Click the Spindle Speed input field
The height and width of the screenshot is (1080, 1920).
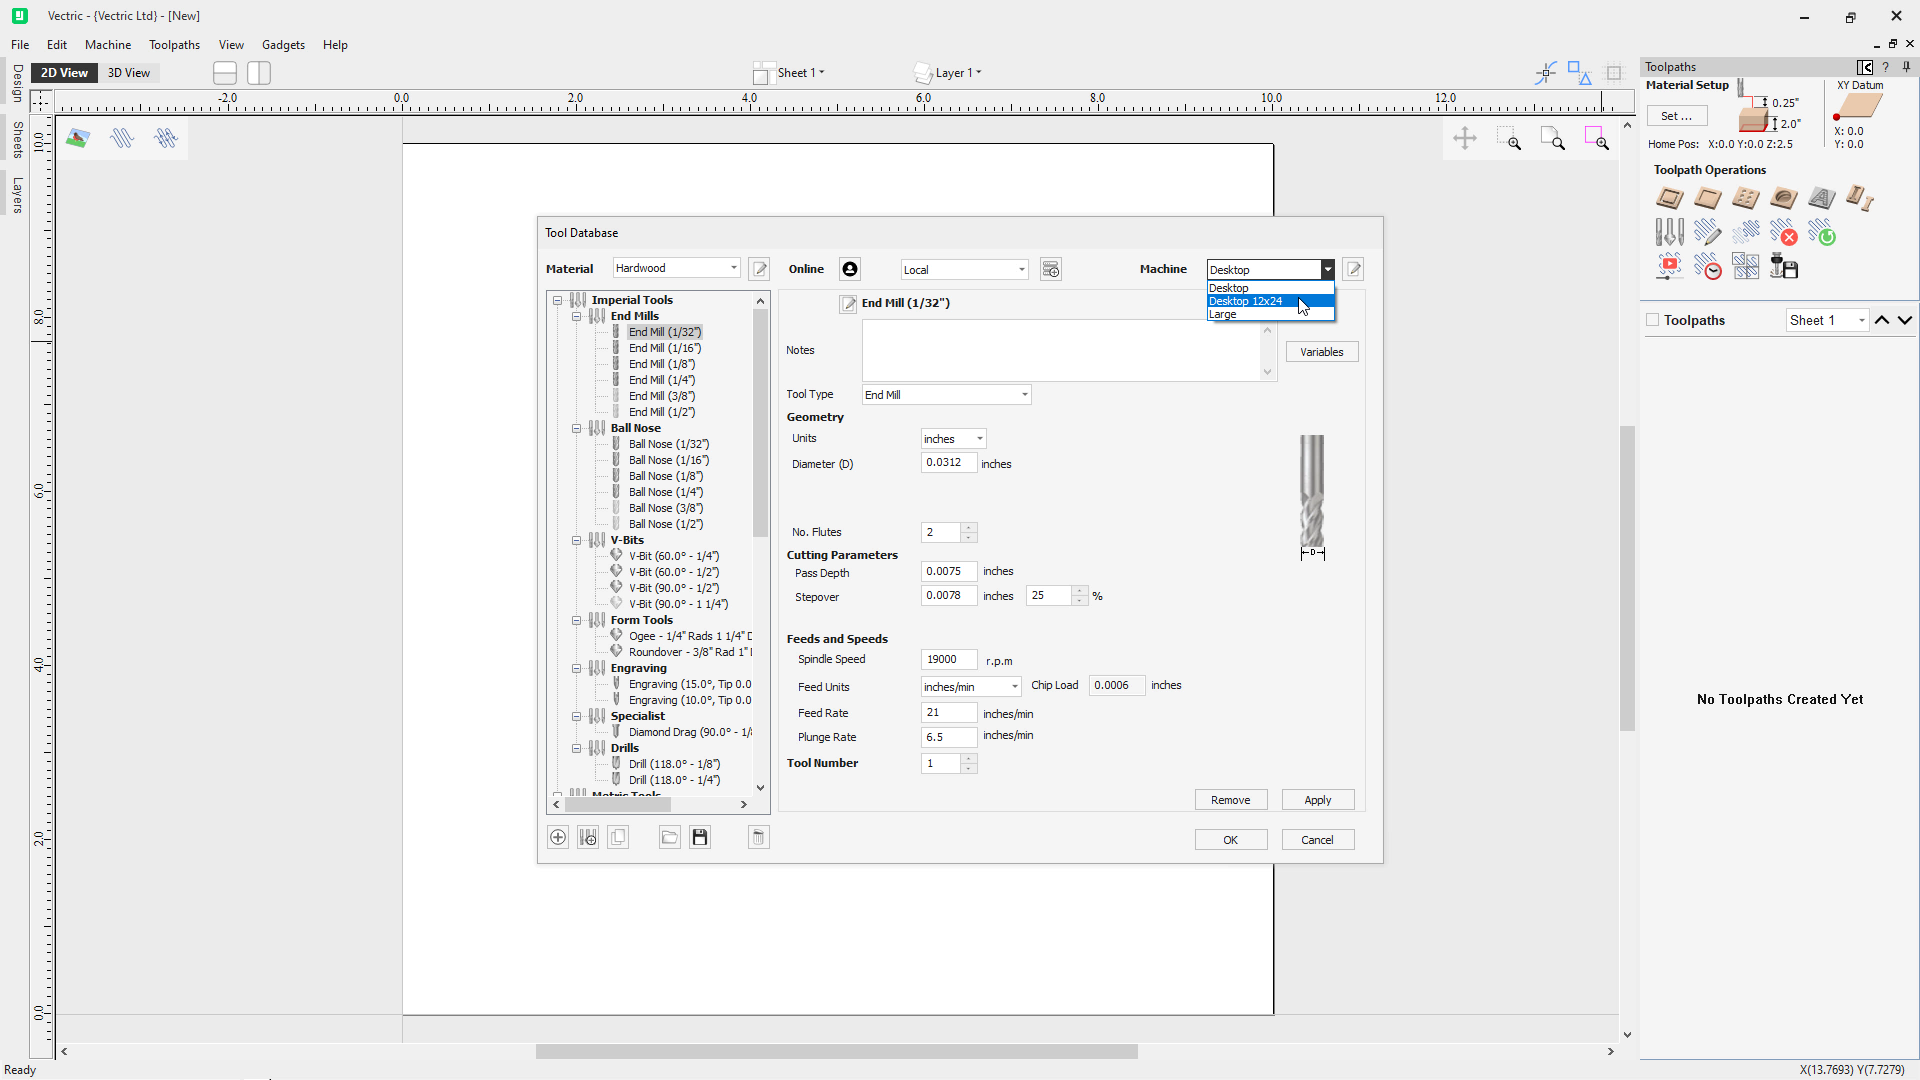[x=947, y=660]
